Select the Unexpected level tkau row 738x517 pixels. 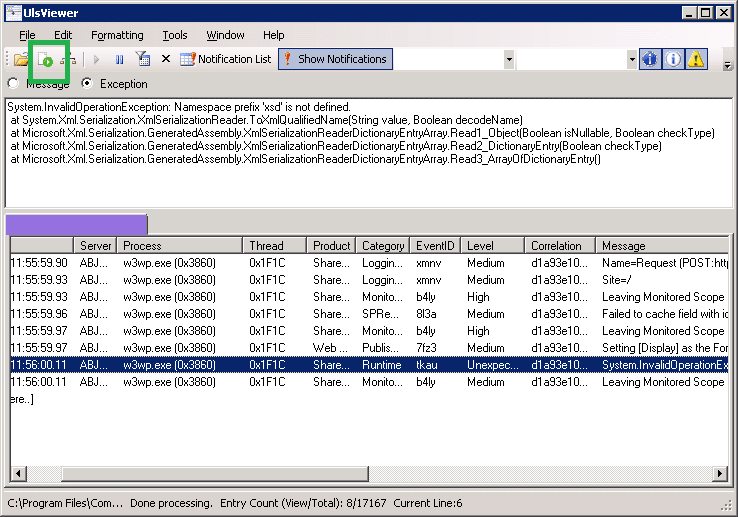click(x=369, y=365)
